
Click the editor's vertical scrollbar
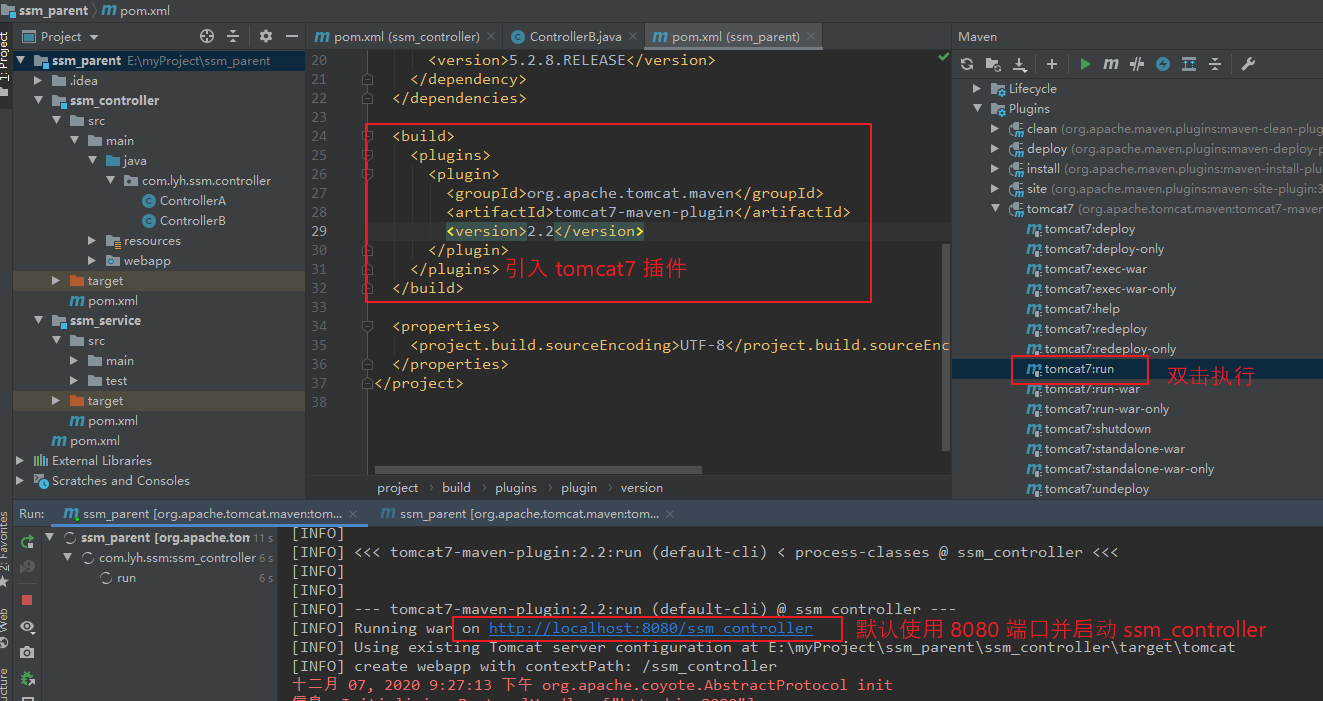(x=945, y=345)
